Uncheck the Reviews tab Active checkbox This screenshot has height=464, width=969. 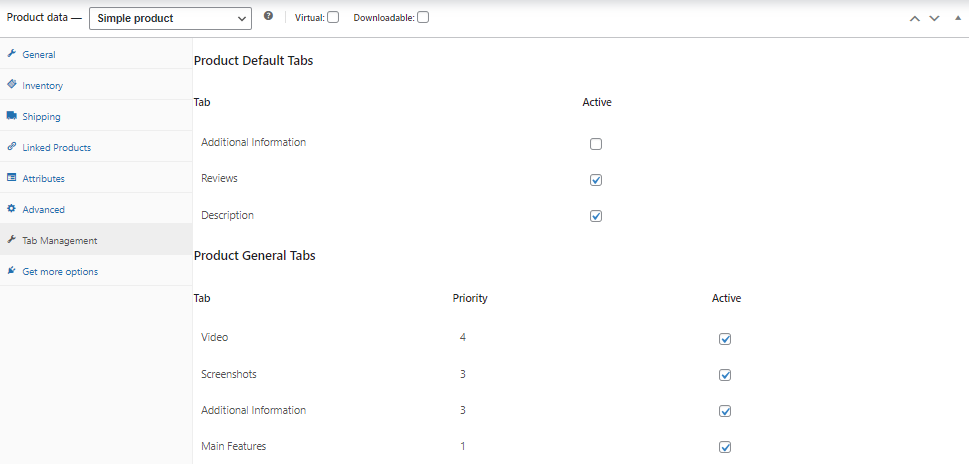point(596,180)
